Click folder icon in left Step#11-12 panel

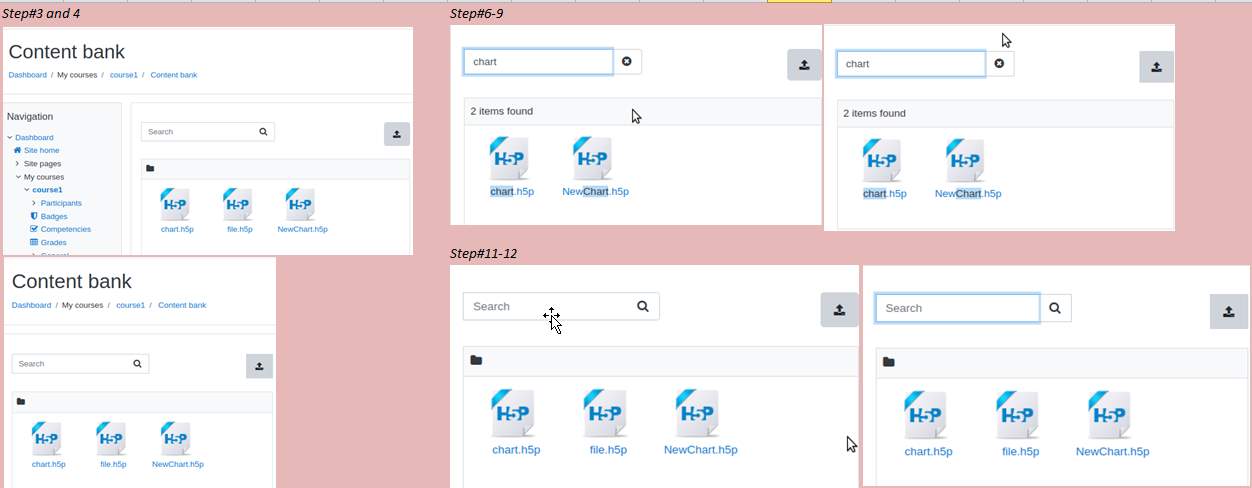(476, 360)
